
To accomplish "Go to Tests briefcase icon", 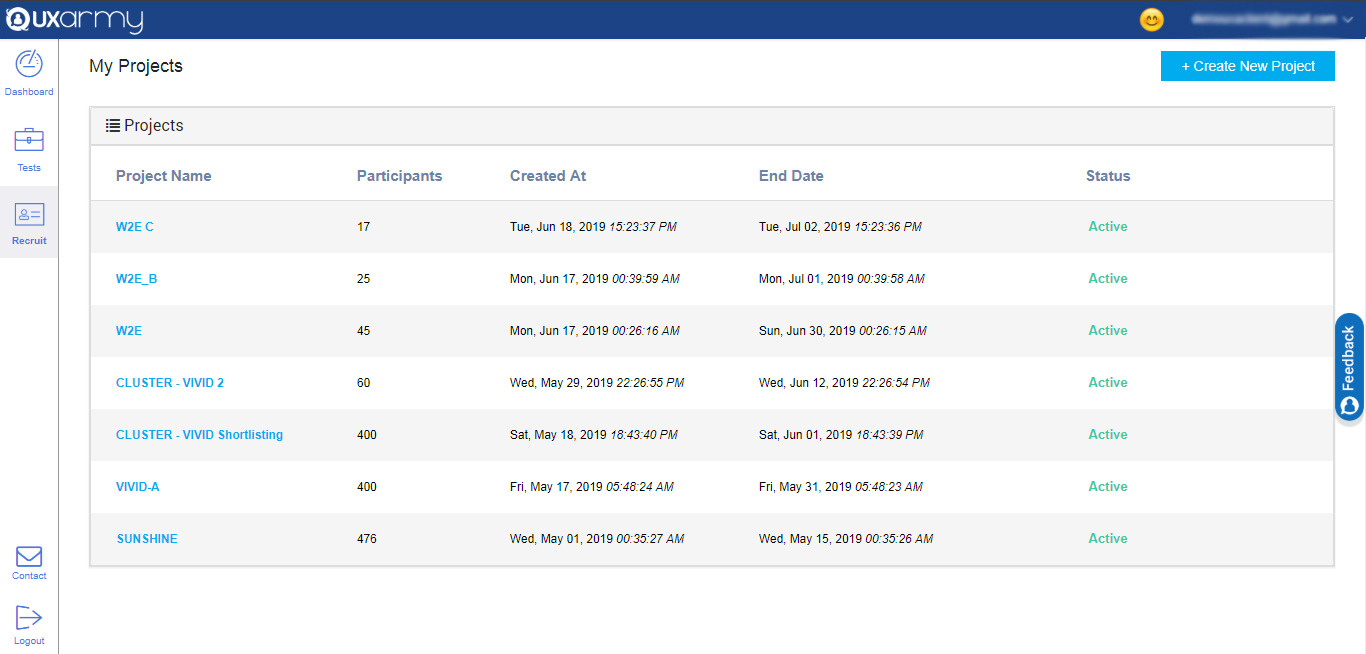I will [29, 140].
